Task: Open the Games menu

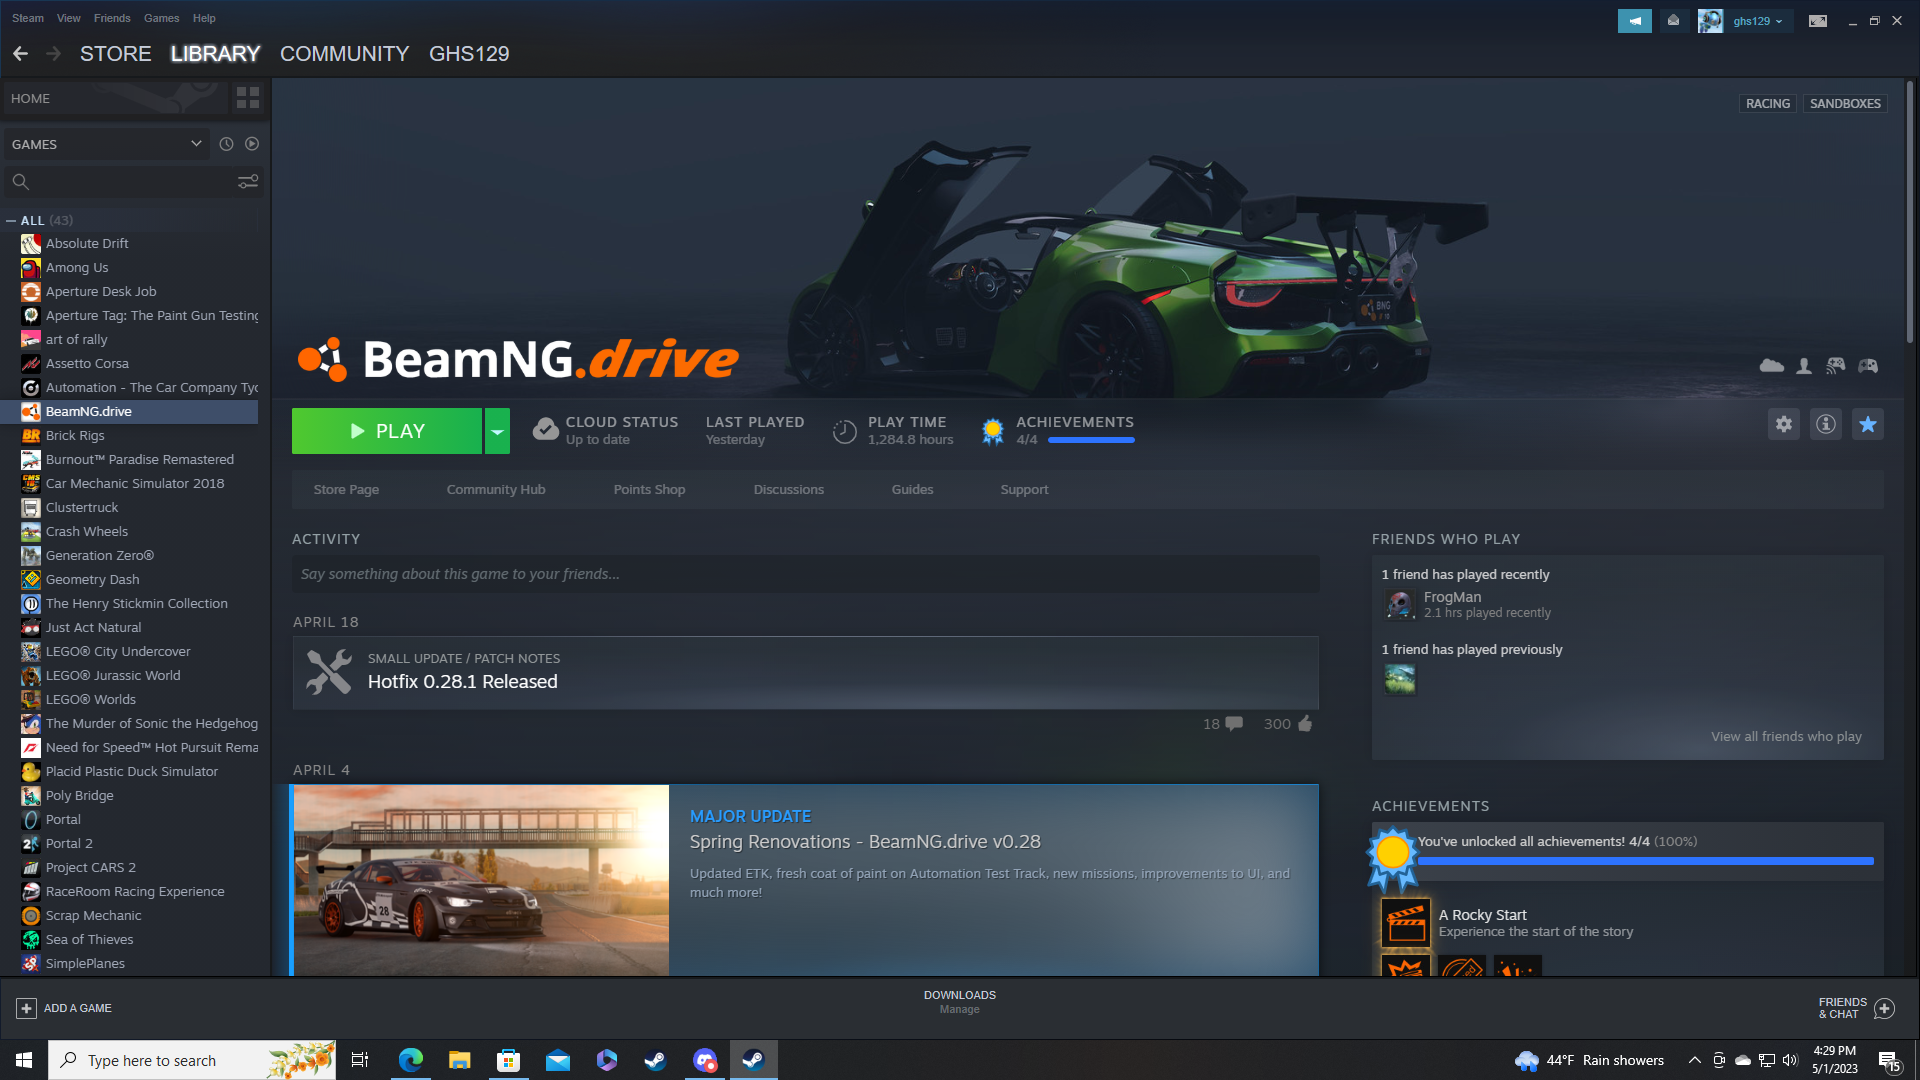Action: (x=162, y=18)
